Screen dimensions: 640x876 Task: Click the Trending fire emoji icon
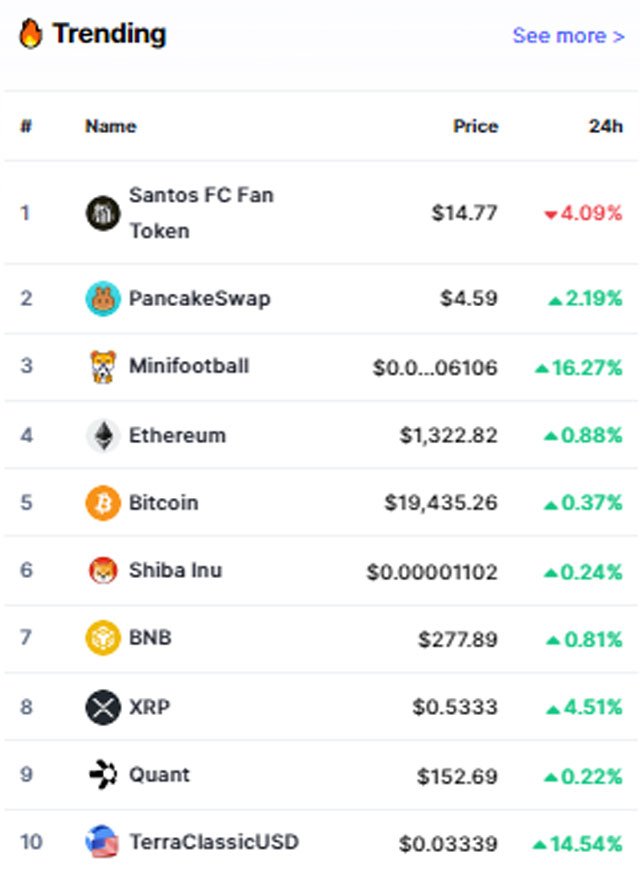(x=30, y=34)
